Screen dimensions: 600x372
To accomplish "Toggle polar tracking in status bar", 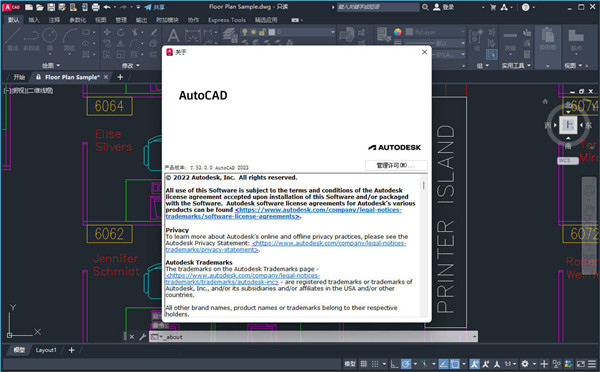I will (406, 364).
